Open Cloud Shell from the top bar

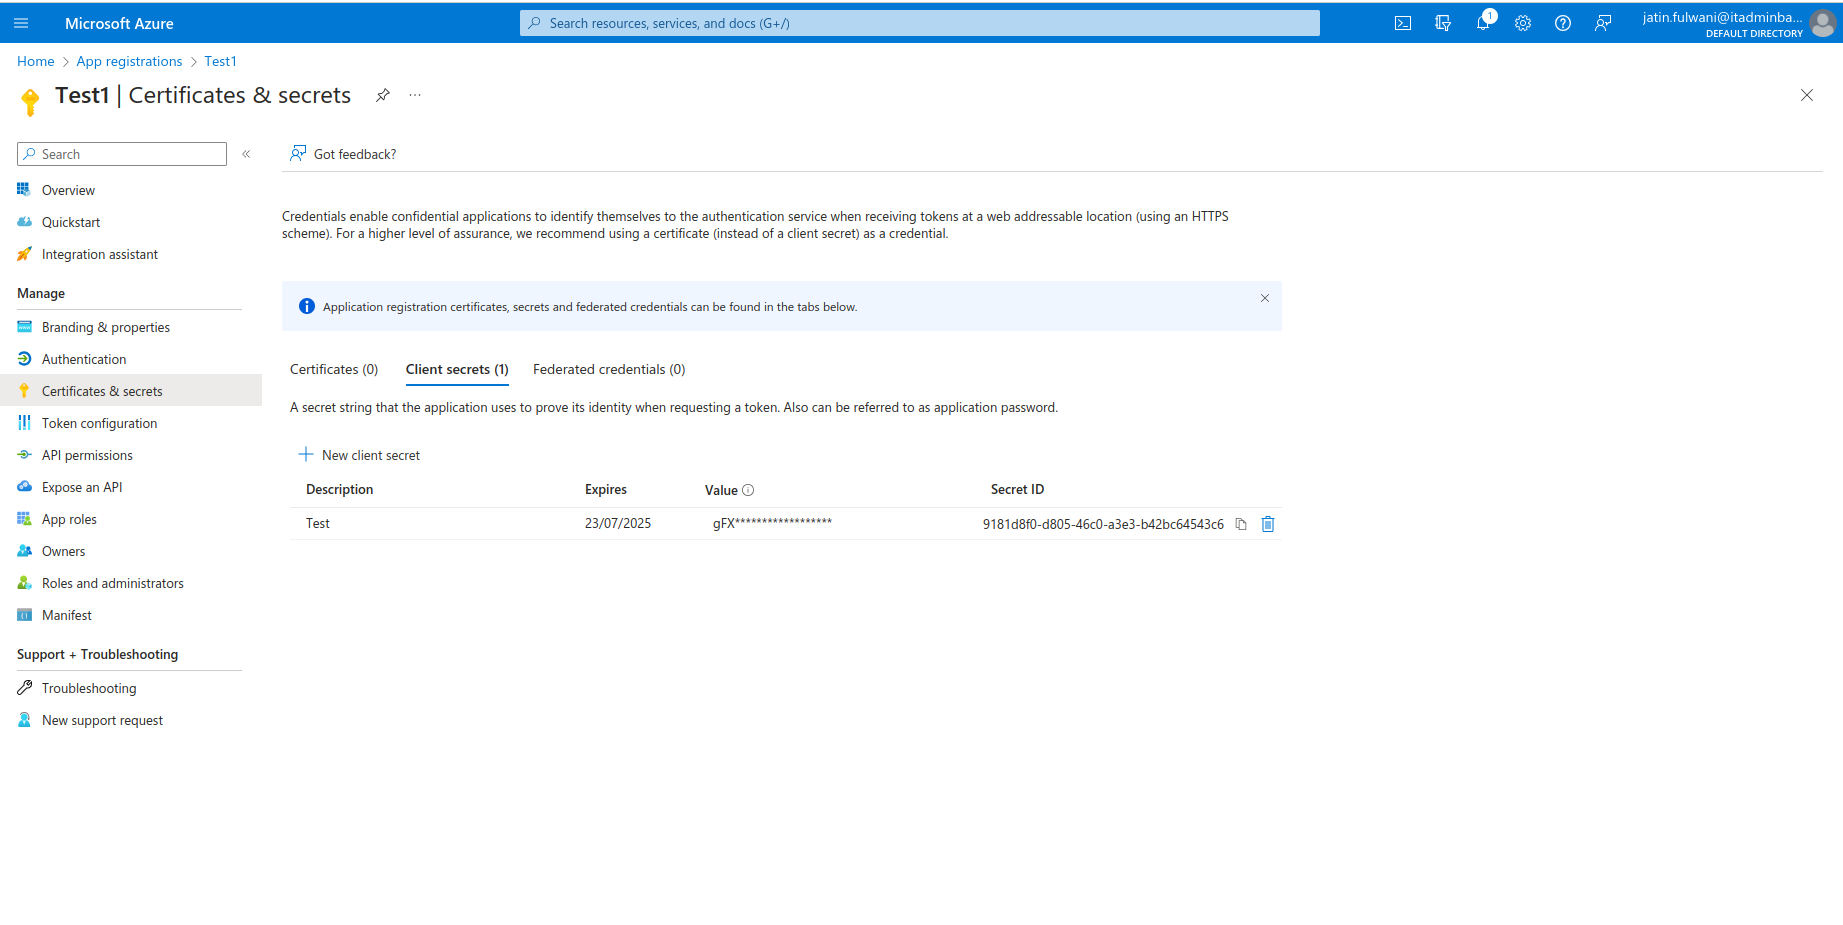pos(1403,23)
